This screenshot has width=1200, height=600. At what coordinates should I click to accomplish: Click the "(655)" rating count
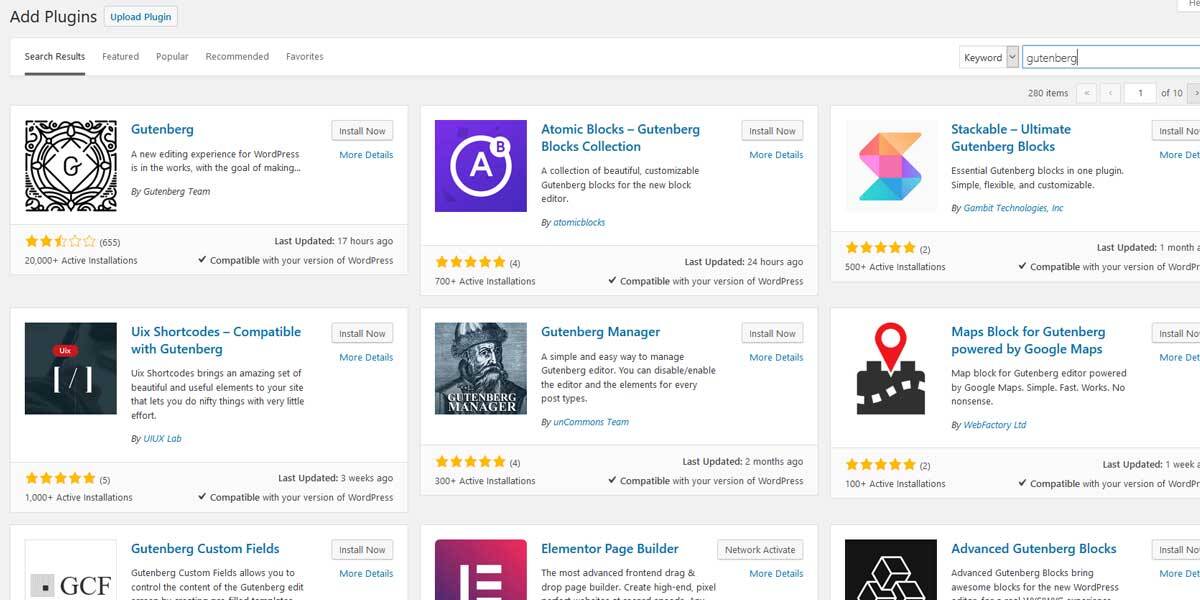pos(110,242)
